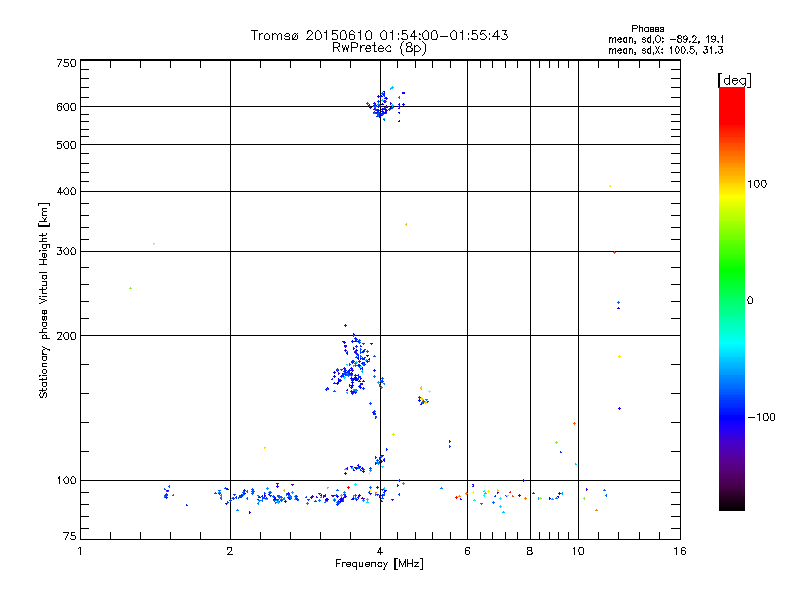Click the x-axis tick label '6'
800x600 pixels.
point(467,551)
